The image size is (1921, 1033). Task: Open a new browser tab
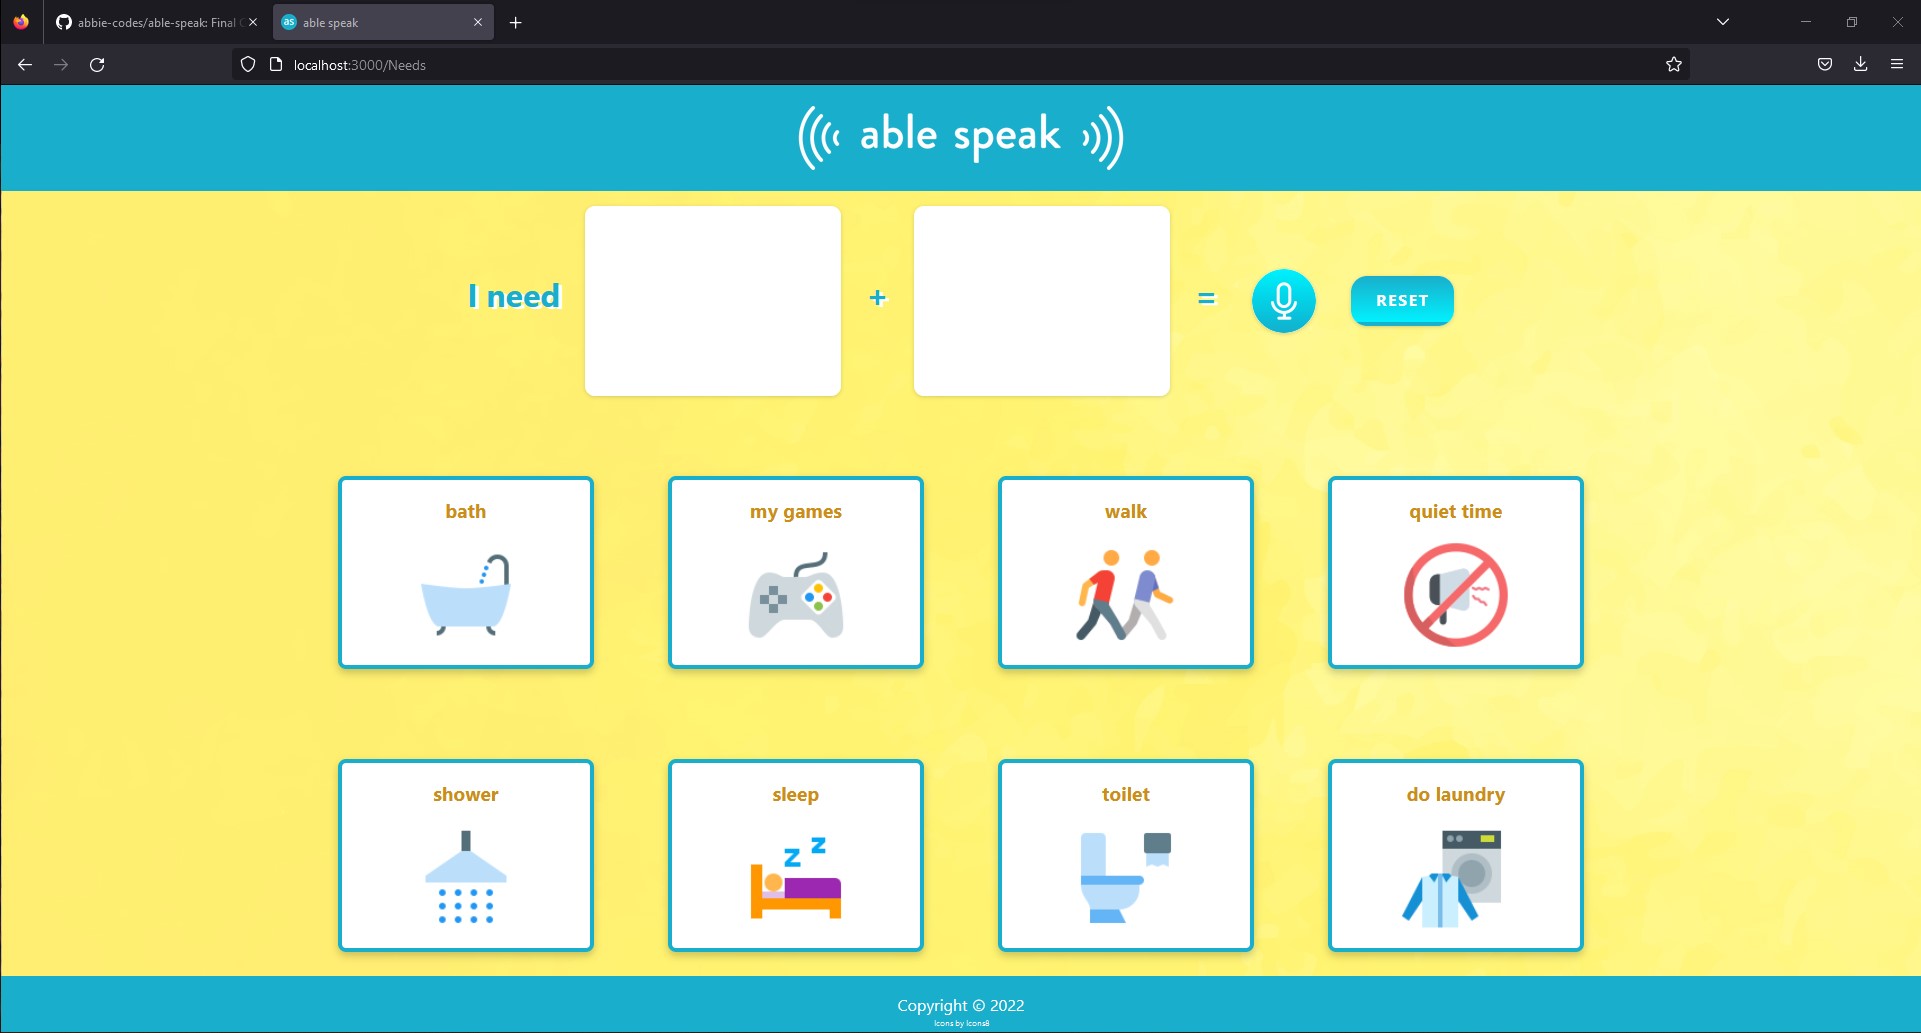click(x=516, y=22)
